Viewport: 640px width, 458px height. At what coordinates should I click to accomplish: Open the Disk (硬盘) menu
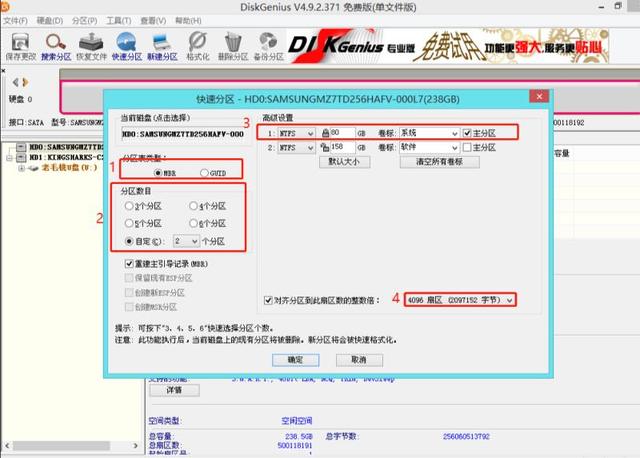tap(50, 20)
